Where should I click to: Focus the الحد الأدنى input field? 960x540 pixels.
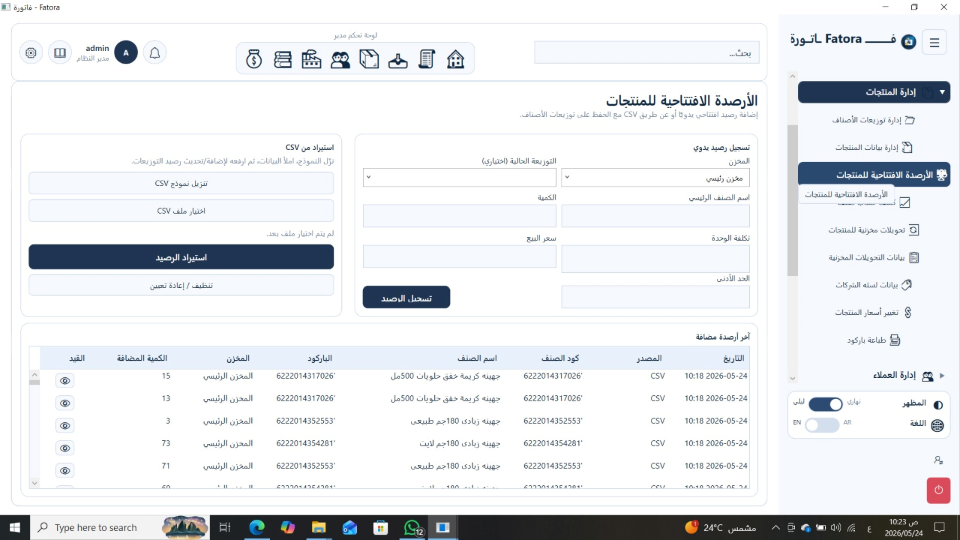point(655,297)
